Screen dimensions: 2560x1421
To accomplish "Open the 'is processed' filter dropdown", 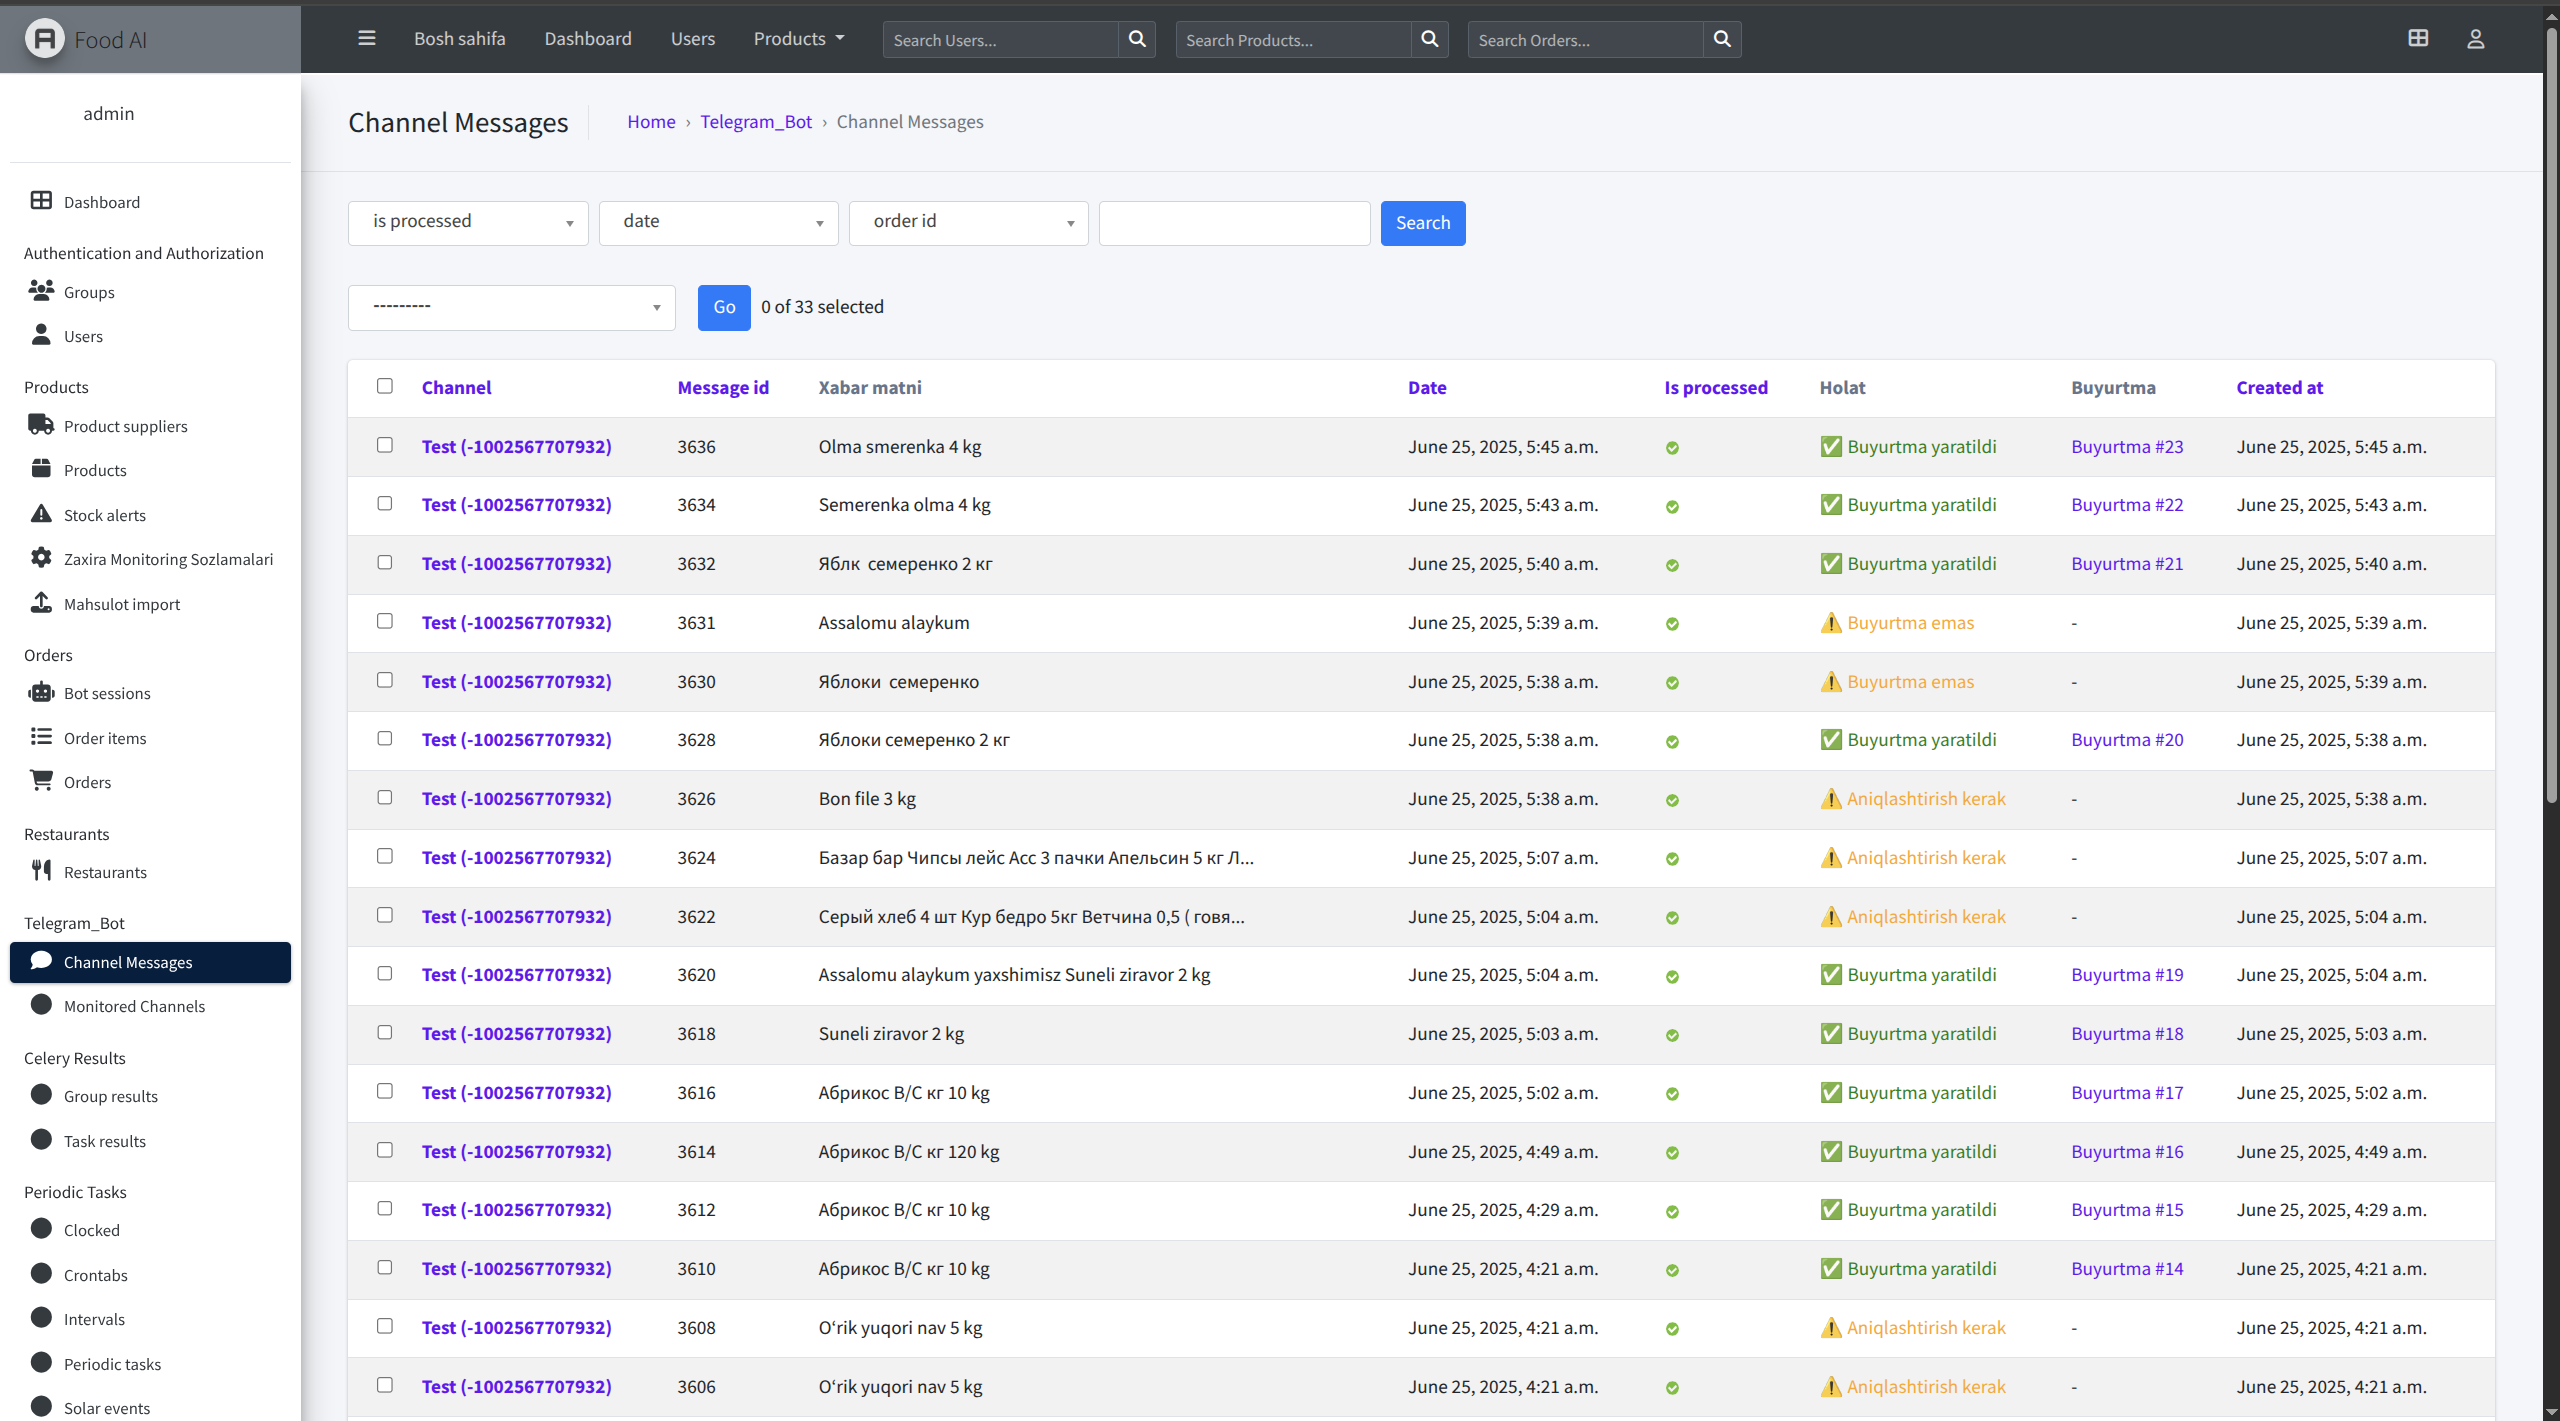I will pos(468,222).
